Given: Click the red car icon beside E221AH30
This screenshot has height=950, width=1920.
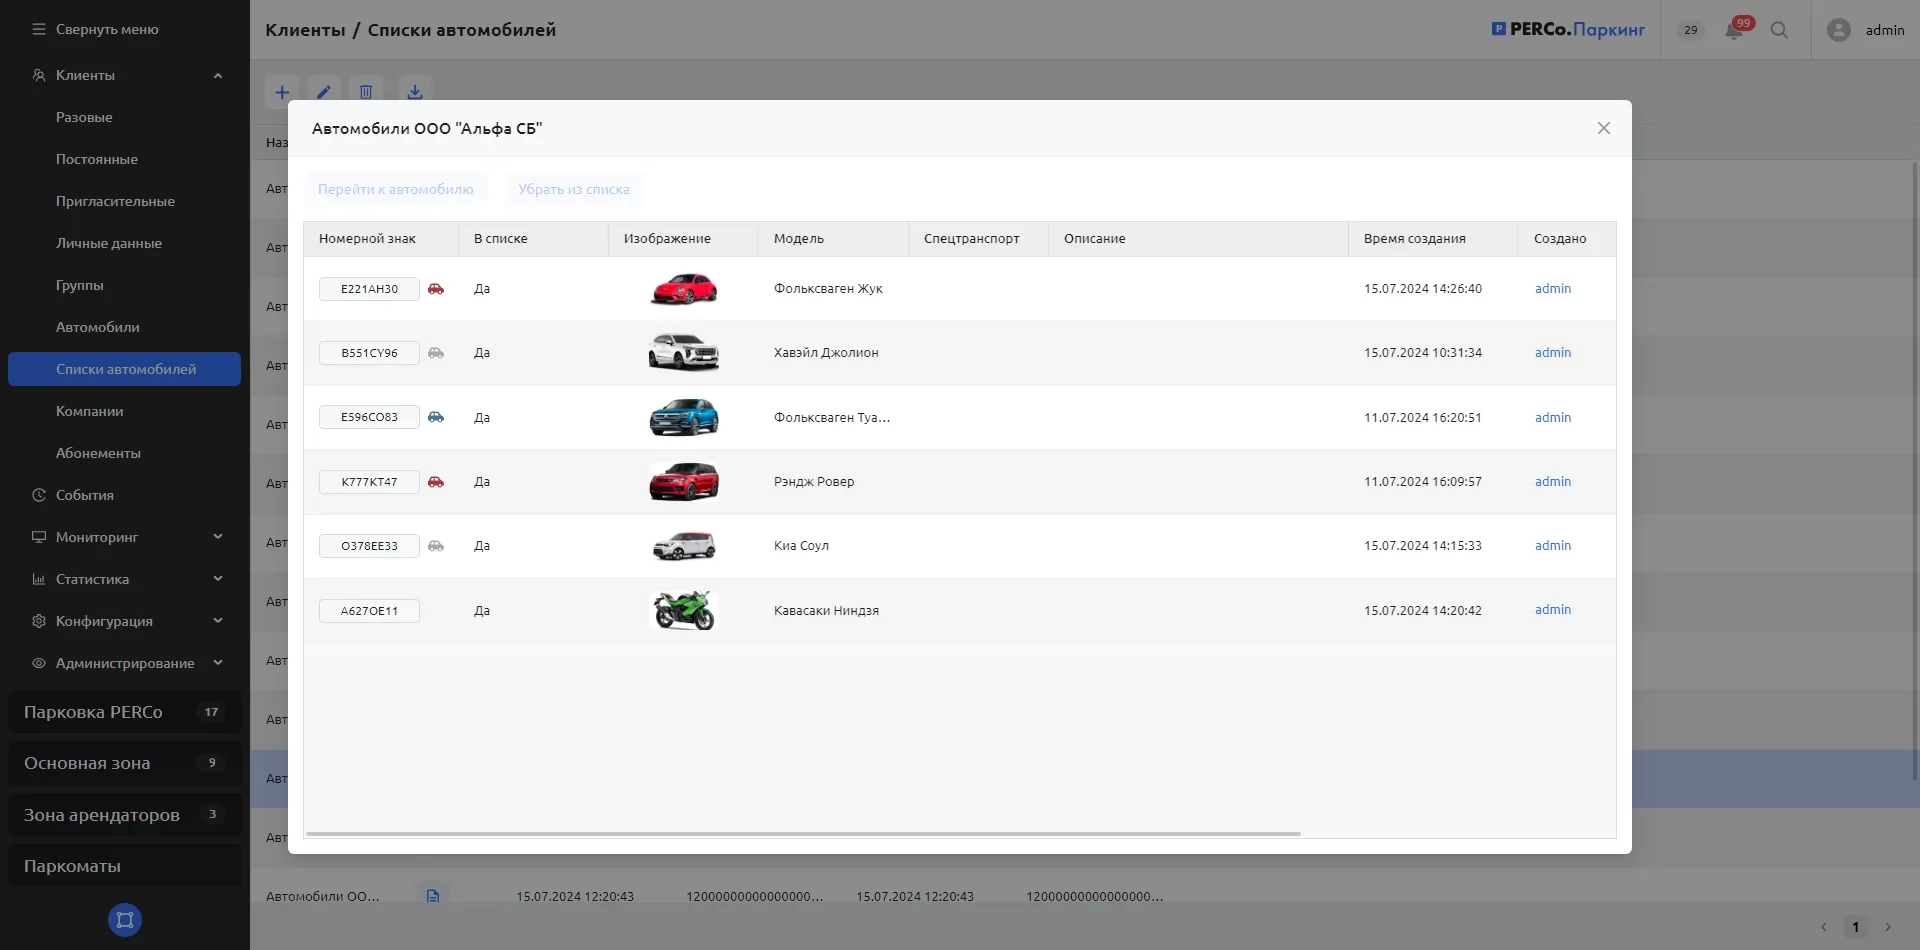Looking at the screenshot, I should click(x=436, y=289).
